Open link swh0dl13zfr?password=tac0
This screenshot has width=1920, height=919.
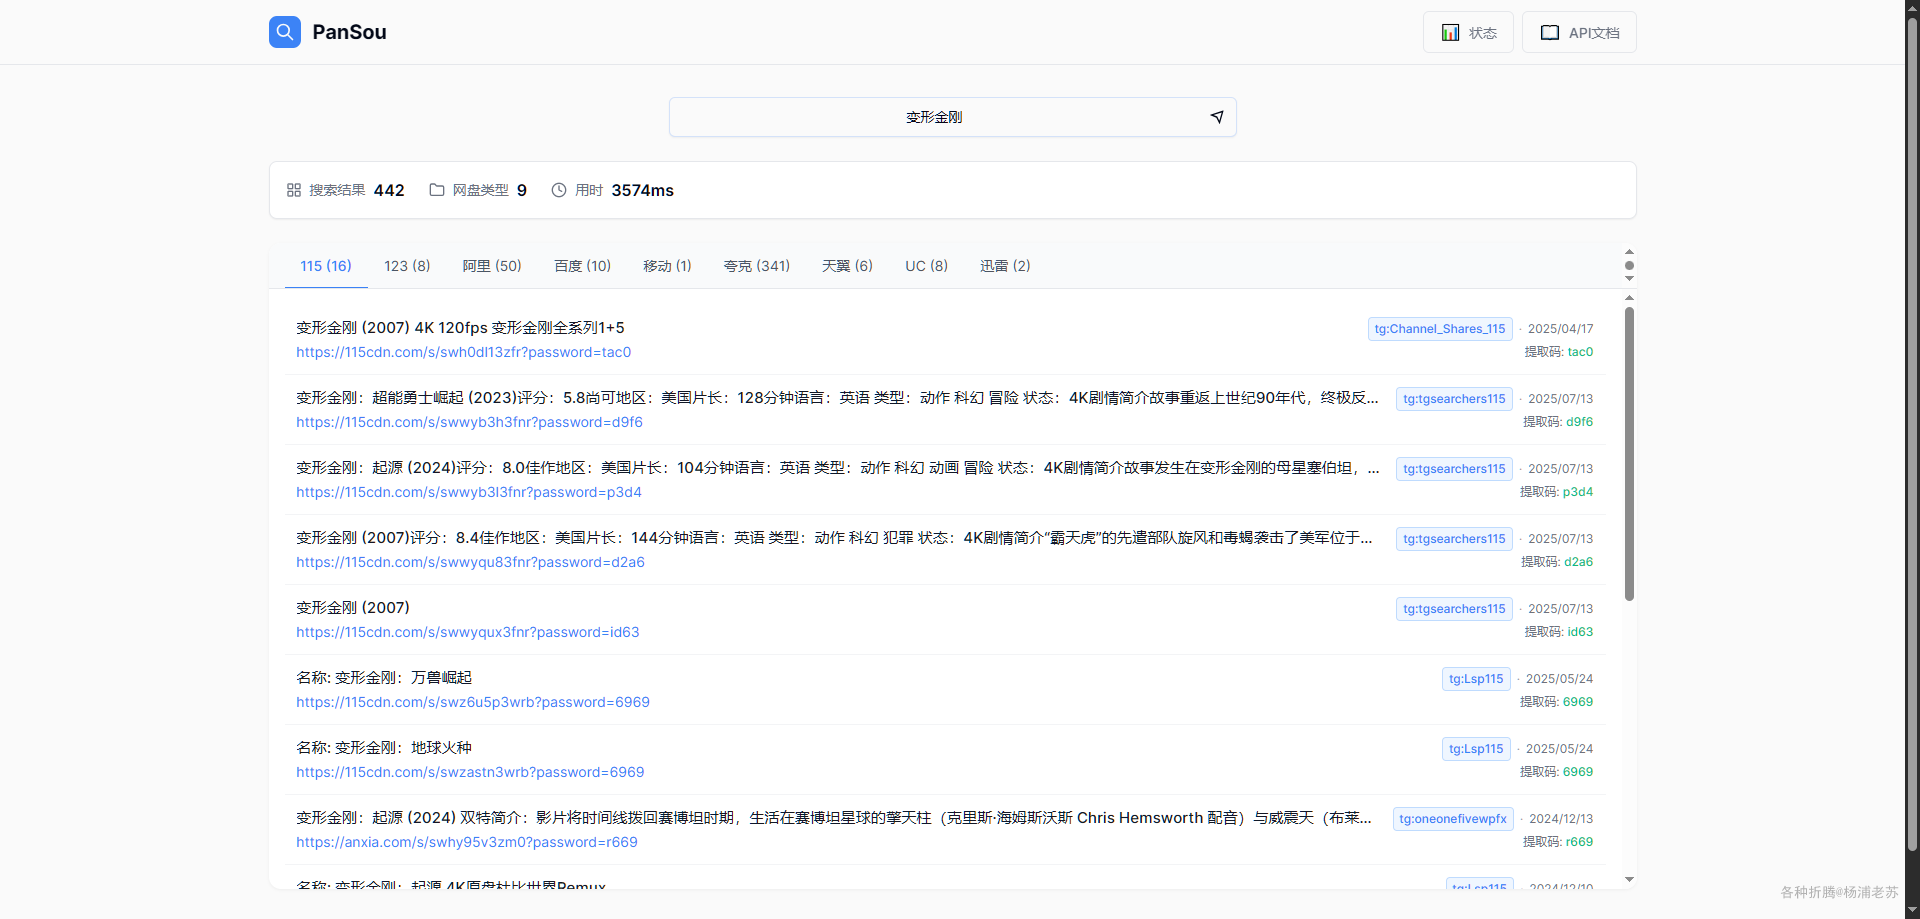[x=463, y=352]
